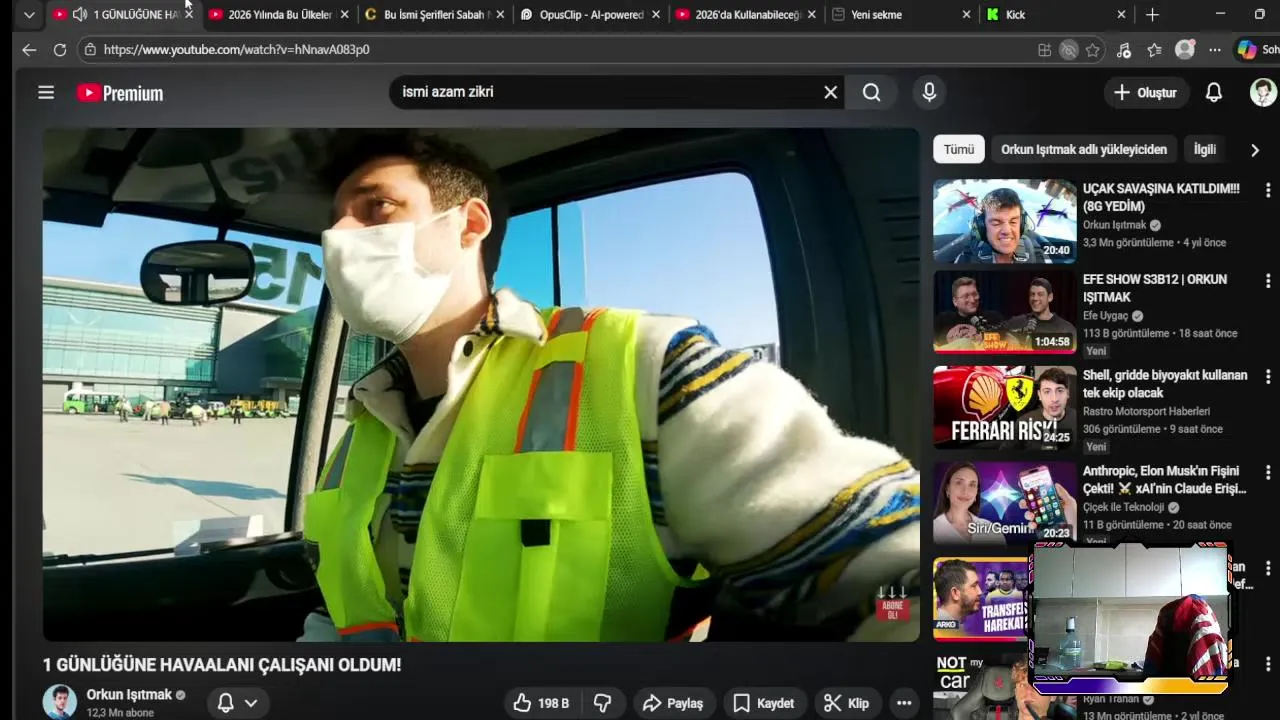This screenshot has height=720, width=1280.
Task: Open EFE SHOW S3B12 thumbnail
Action: click(x=1005, y=312)
